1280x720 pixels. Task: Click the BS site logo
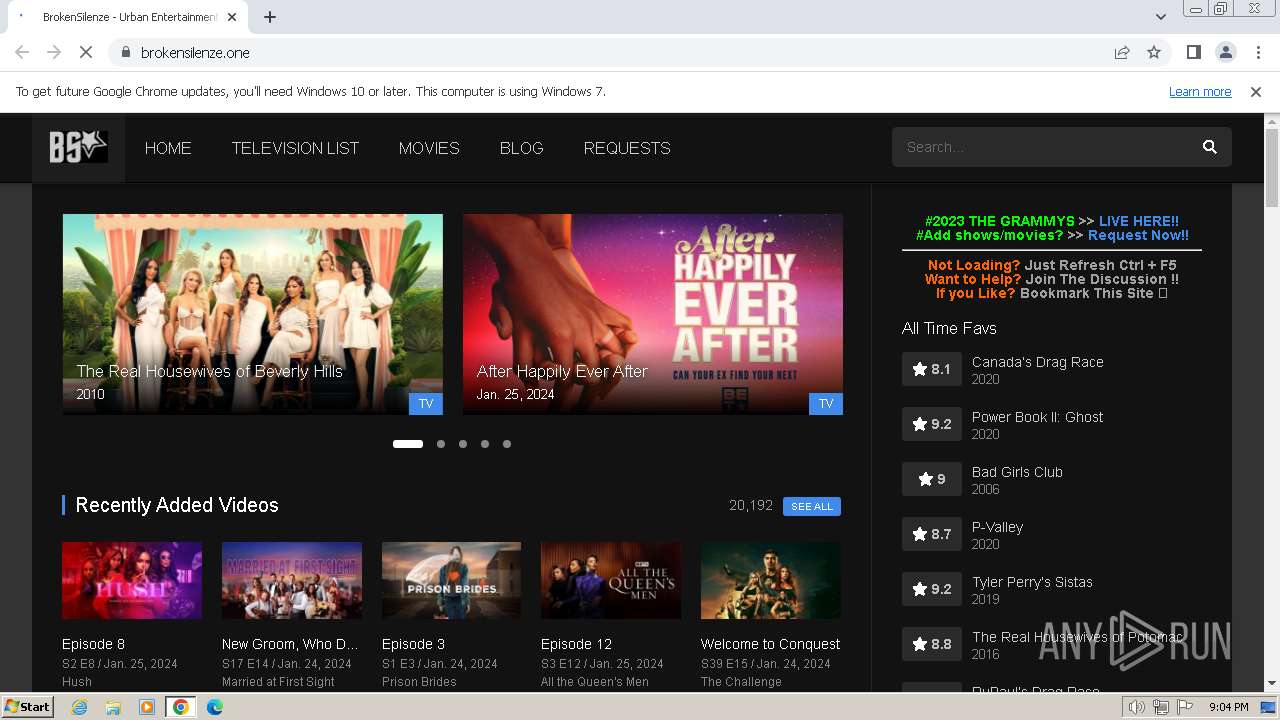coord(78,148)
